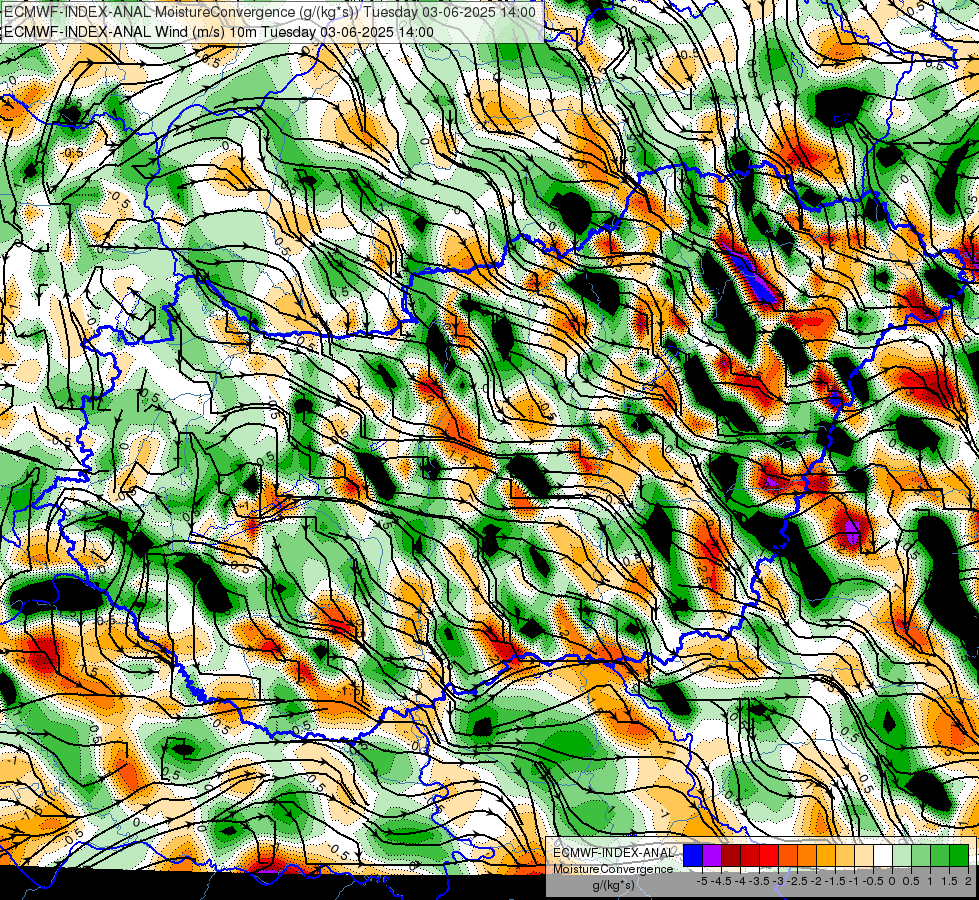Select the palest peach swatch left of -0.5
Image resolution: width=979 pixels, height=900 pixels.
pyautogui.click(x=864, y=855)
